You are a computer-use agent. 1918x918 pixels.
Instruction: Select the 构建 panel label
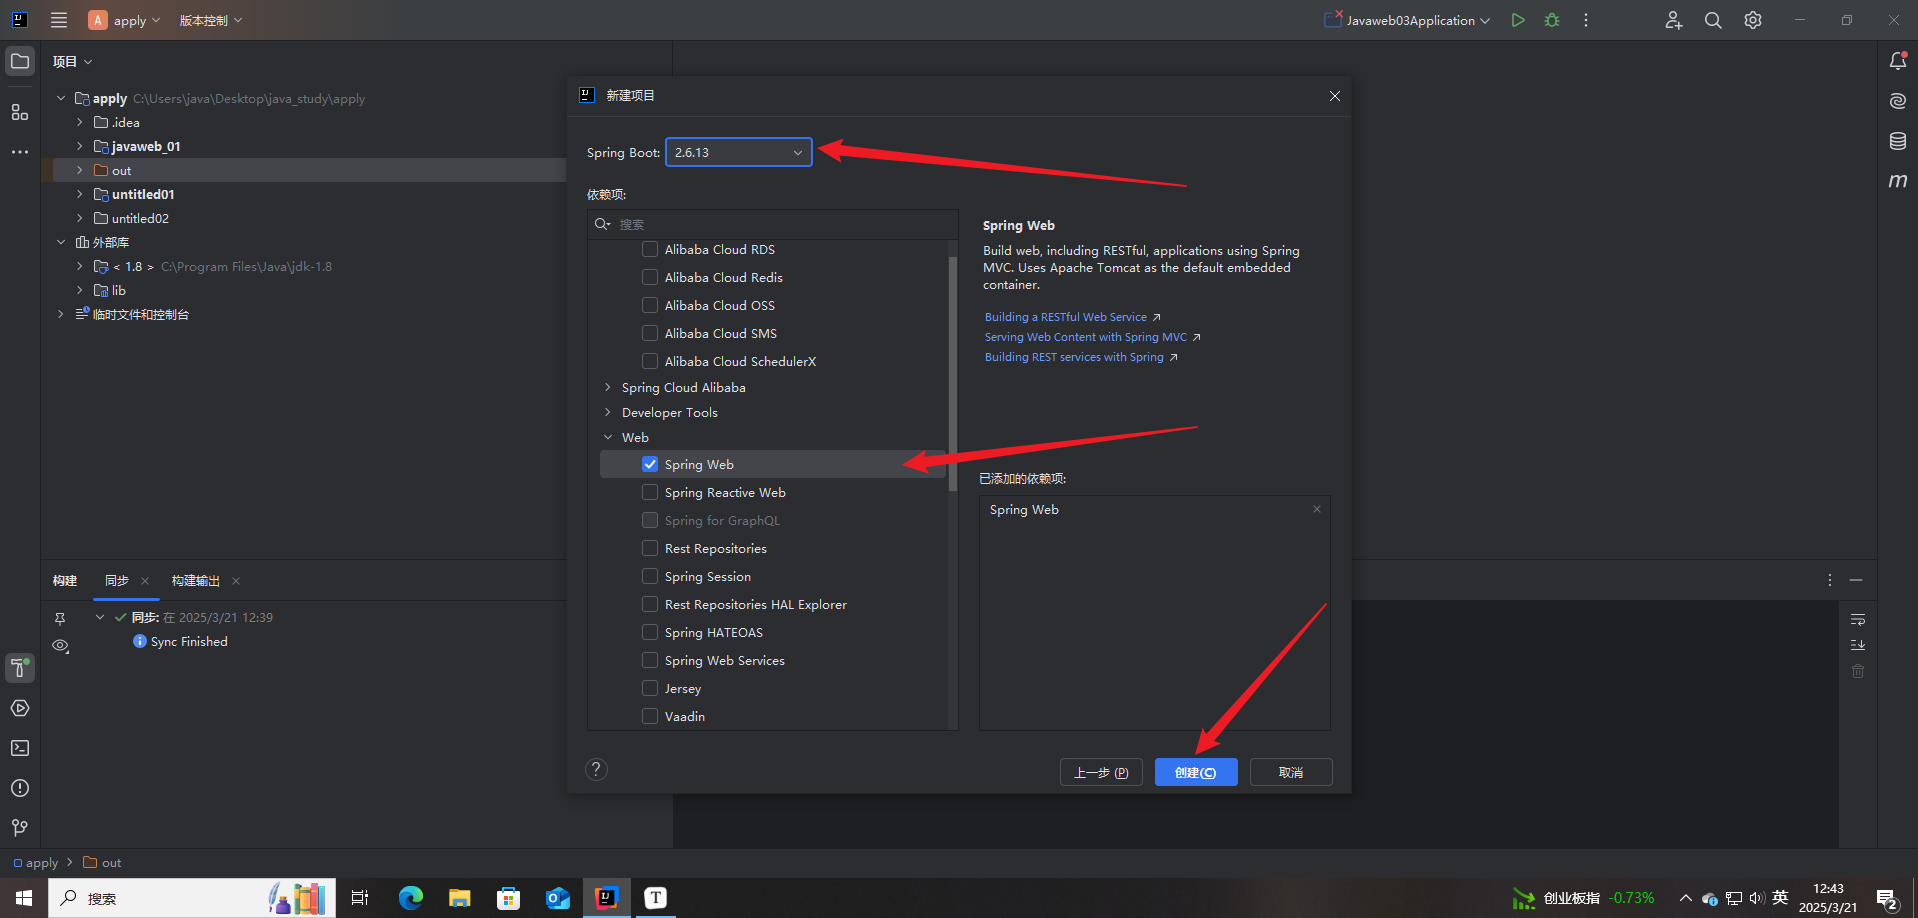coord(65,581)
